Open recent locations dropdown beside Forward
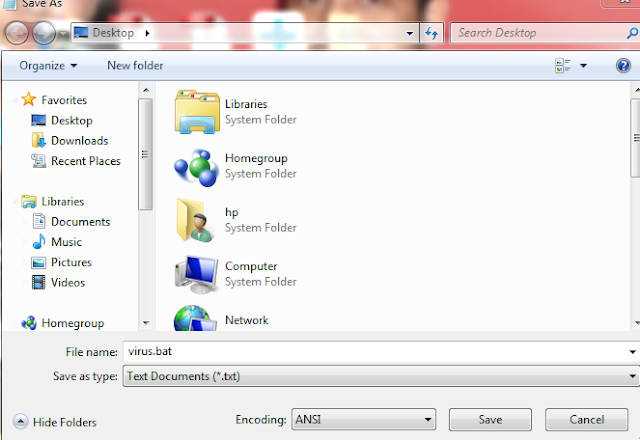The width and height of the screenshot is (640, 440). pos(63,34)
